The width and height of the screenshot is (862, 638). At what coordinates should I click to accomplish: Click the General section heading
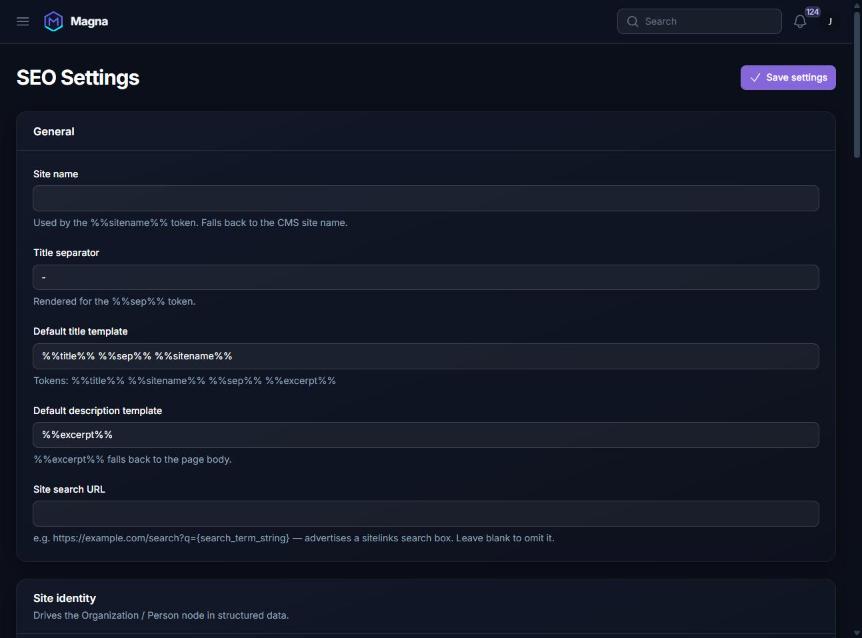[x=53, y=131]
